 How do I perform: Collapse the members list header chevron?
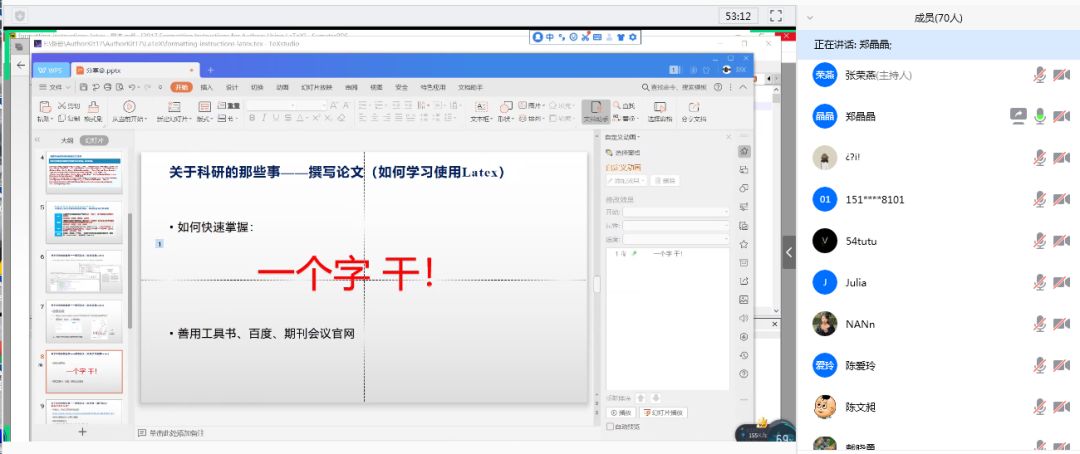(x=810, y=17)
